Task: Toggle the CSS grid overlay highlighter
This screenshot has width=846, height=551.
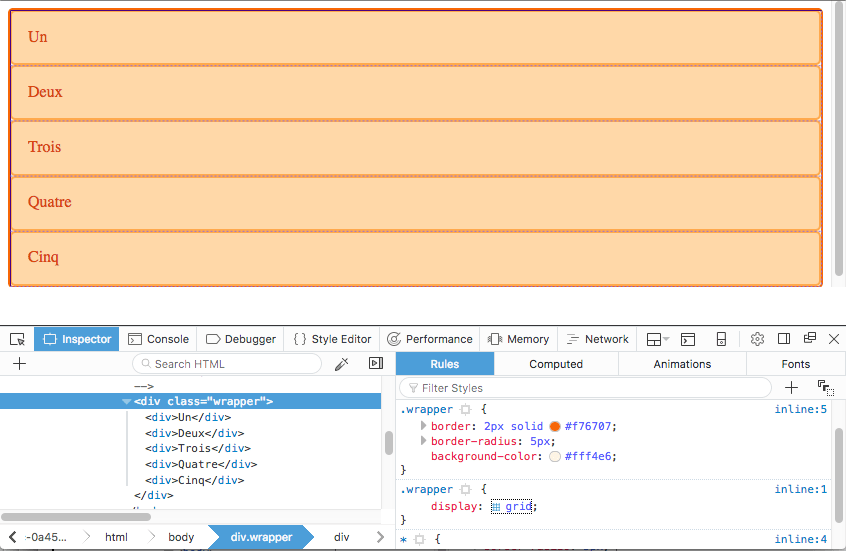Action: [496, 507]
